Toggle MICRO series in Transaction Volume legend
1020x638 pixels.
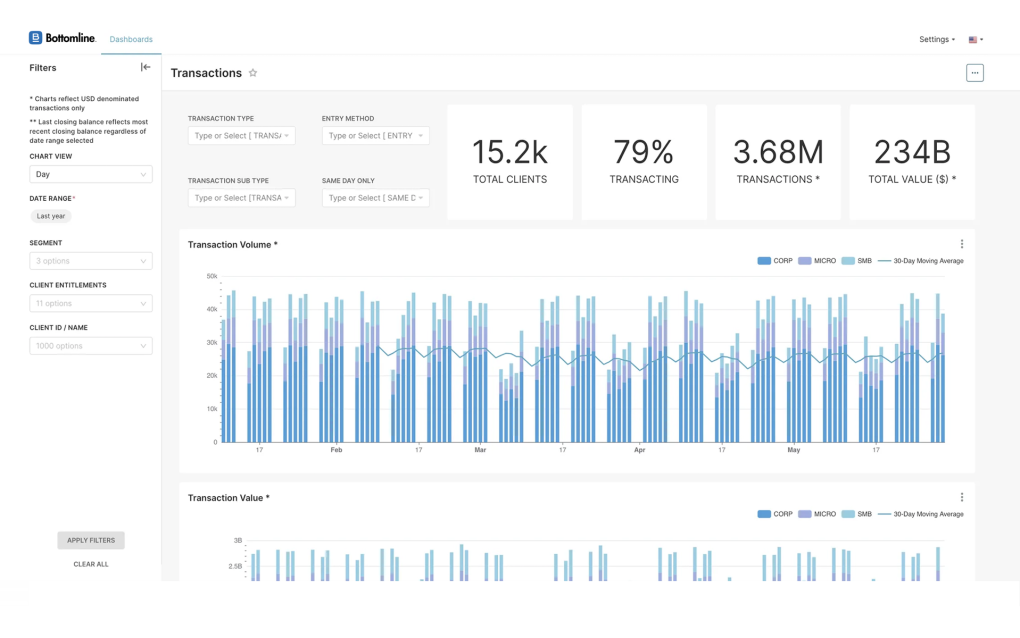pyautogui.click(x=817, y=261)
